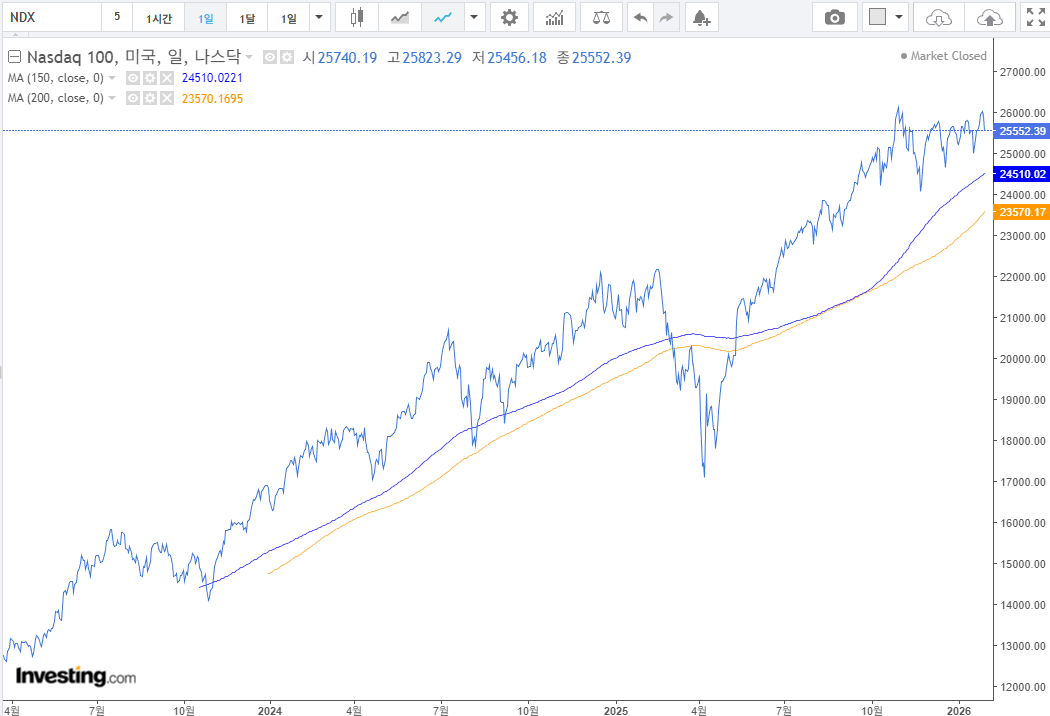Collapse the legend with the minus box
The image size is (1050, 716).
coord(14,57)
